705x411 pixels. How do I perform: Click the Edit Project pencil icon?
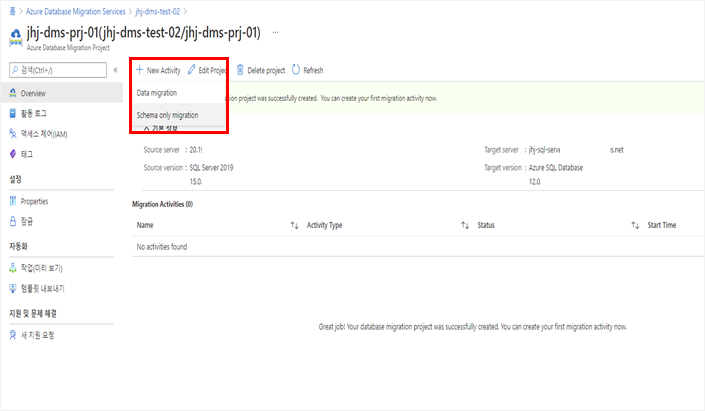(192, 70)
